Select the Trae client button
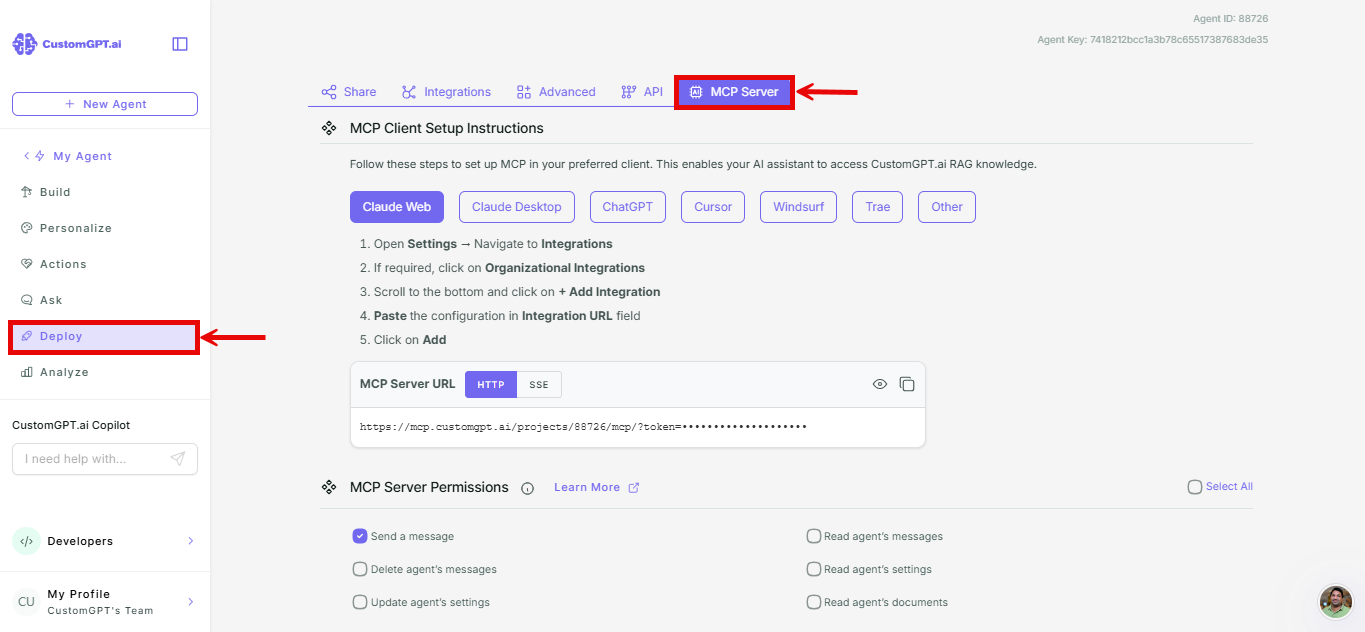The height and width of the screenshot is (632, 1365). (878, 207)
